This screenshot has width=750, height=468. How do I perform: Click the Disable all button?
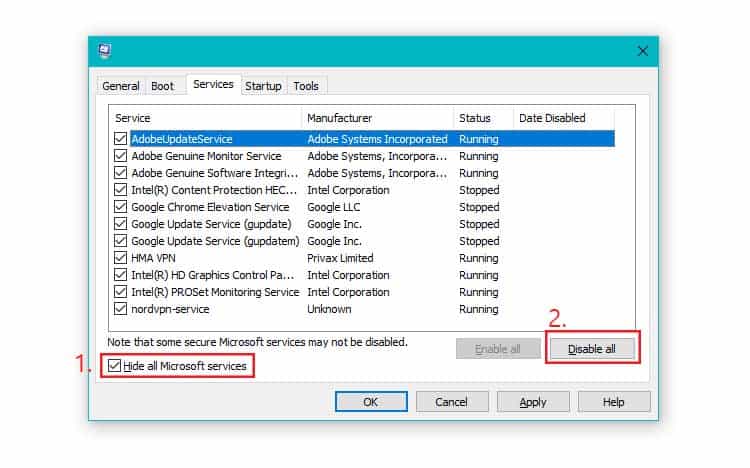[x=592, y=349]
